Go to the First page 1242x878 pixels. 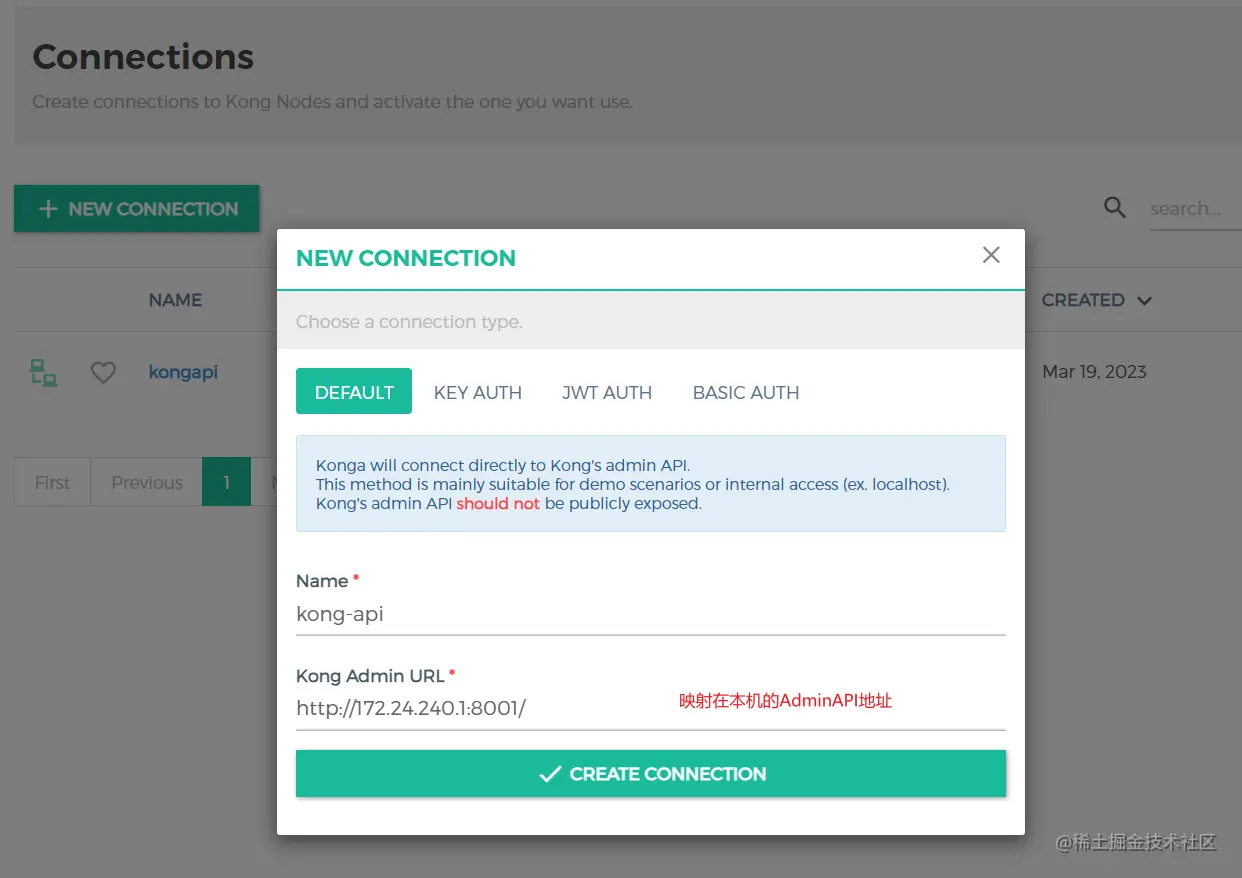(x=52, y=482)
